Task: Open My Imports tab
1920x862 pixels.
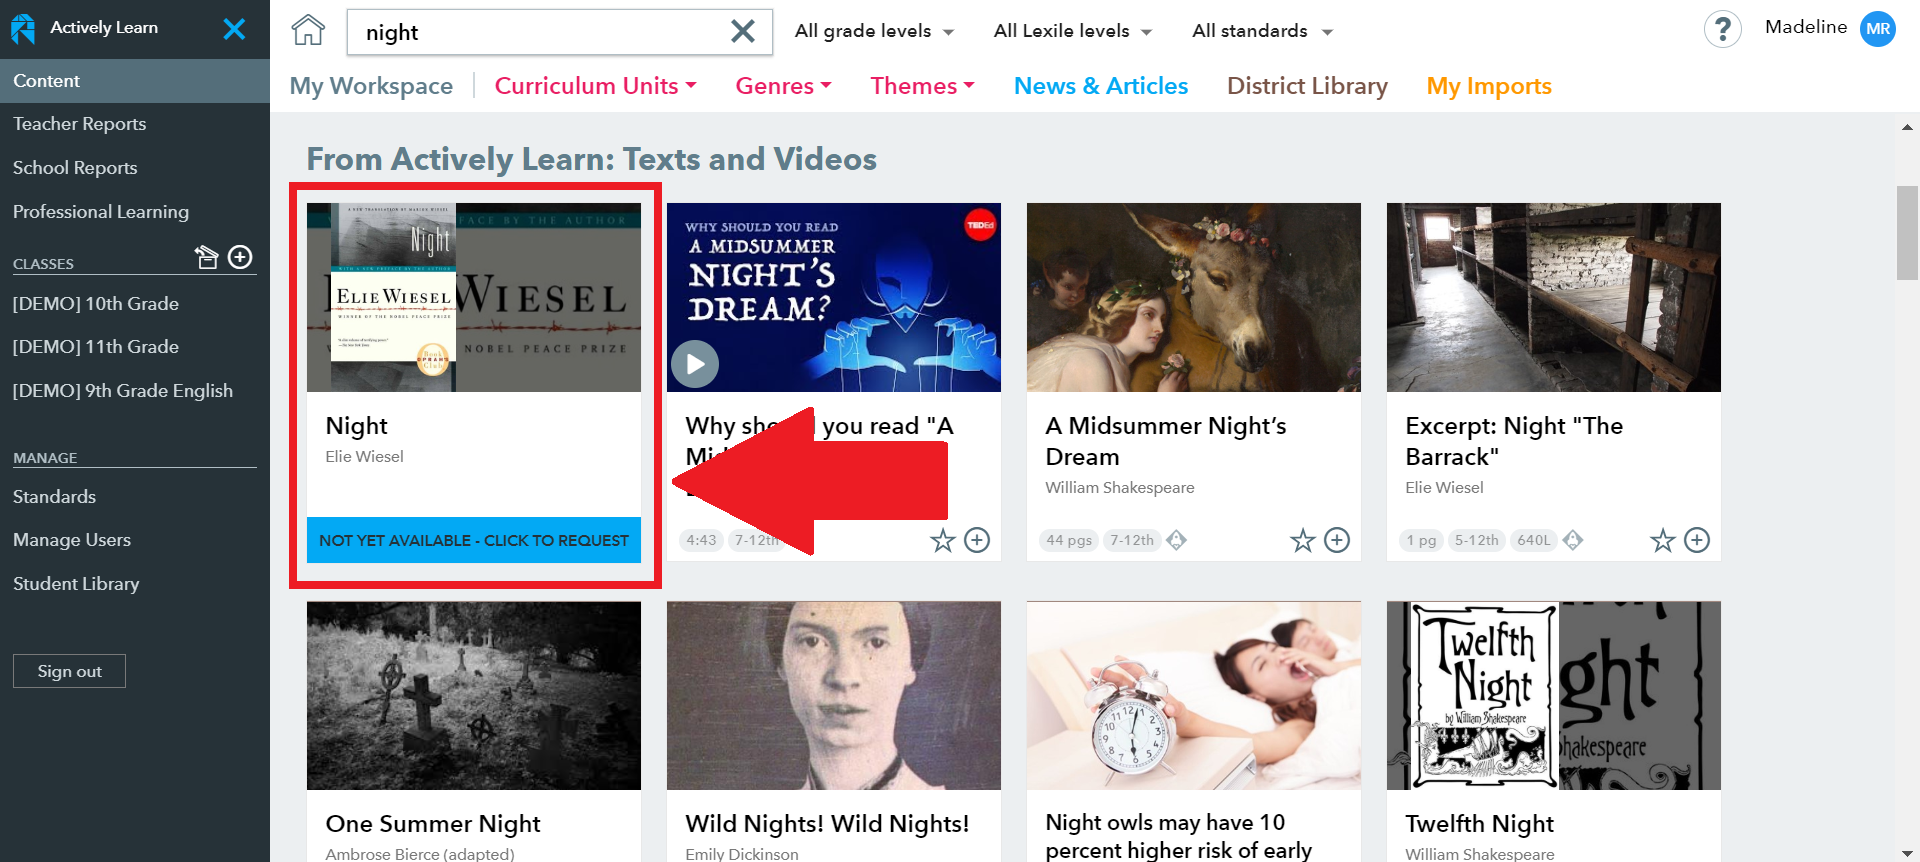Action: (x=1489, y=86)
